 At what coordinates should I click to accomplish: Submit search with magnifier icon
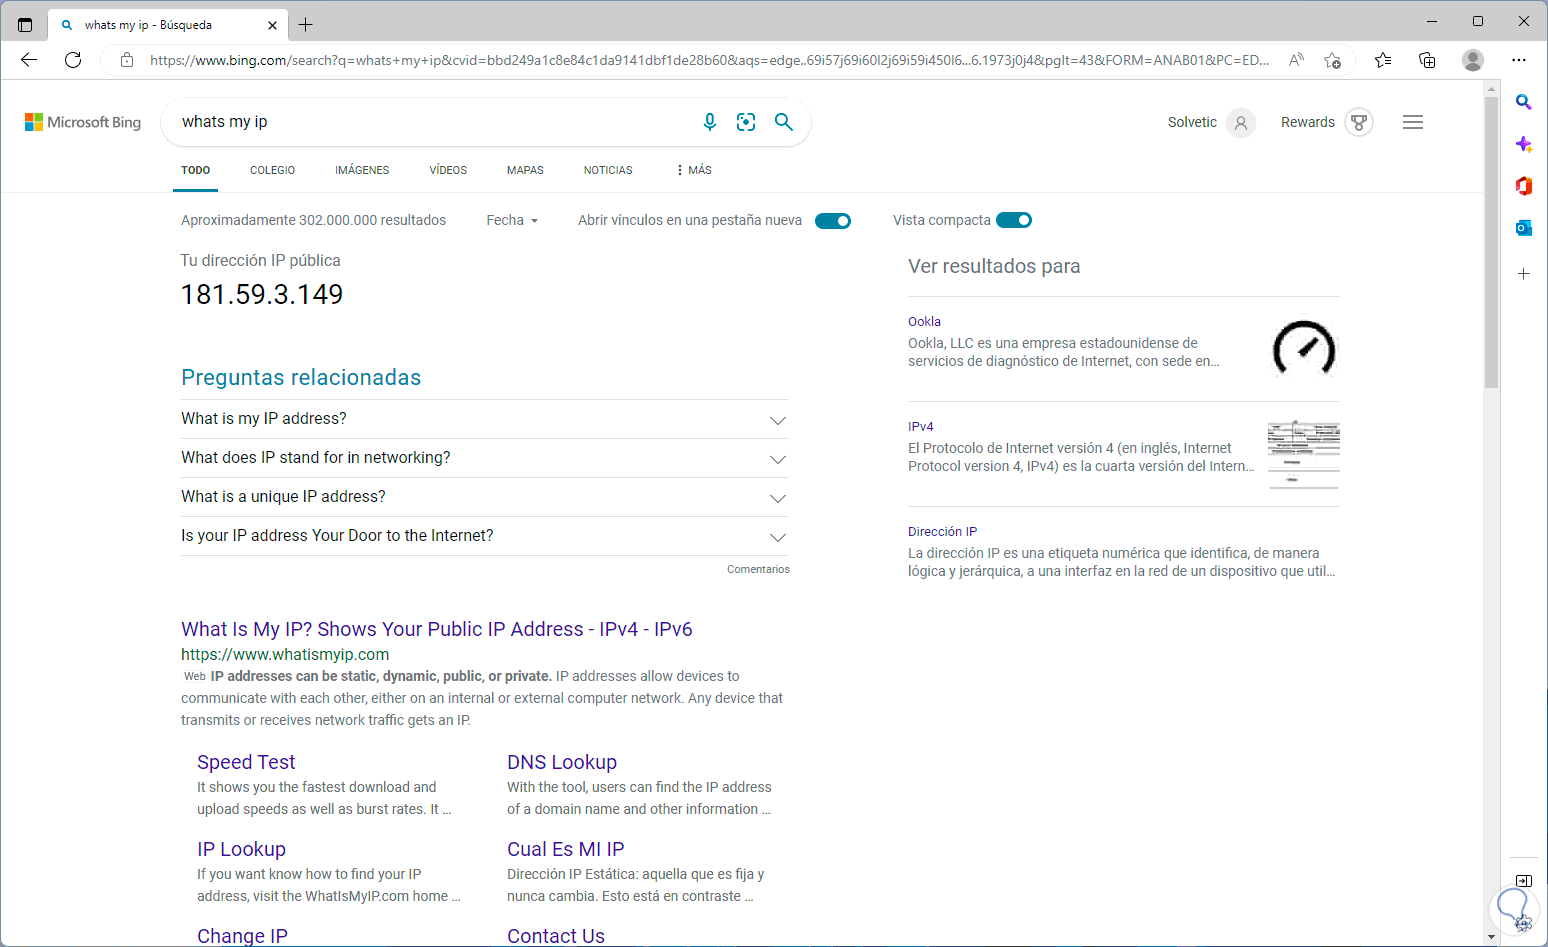click(x=784, y=122)
